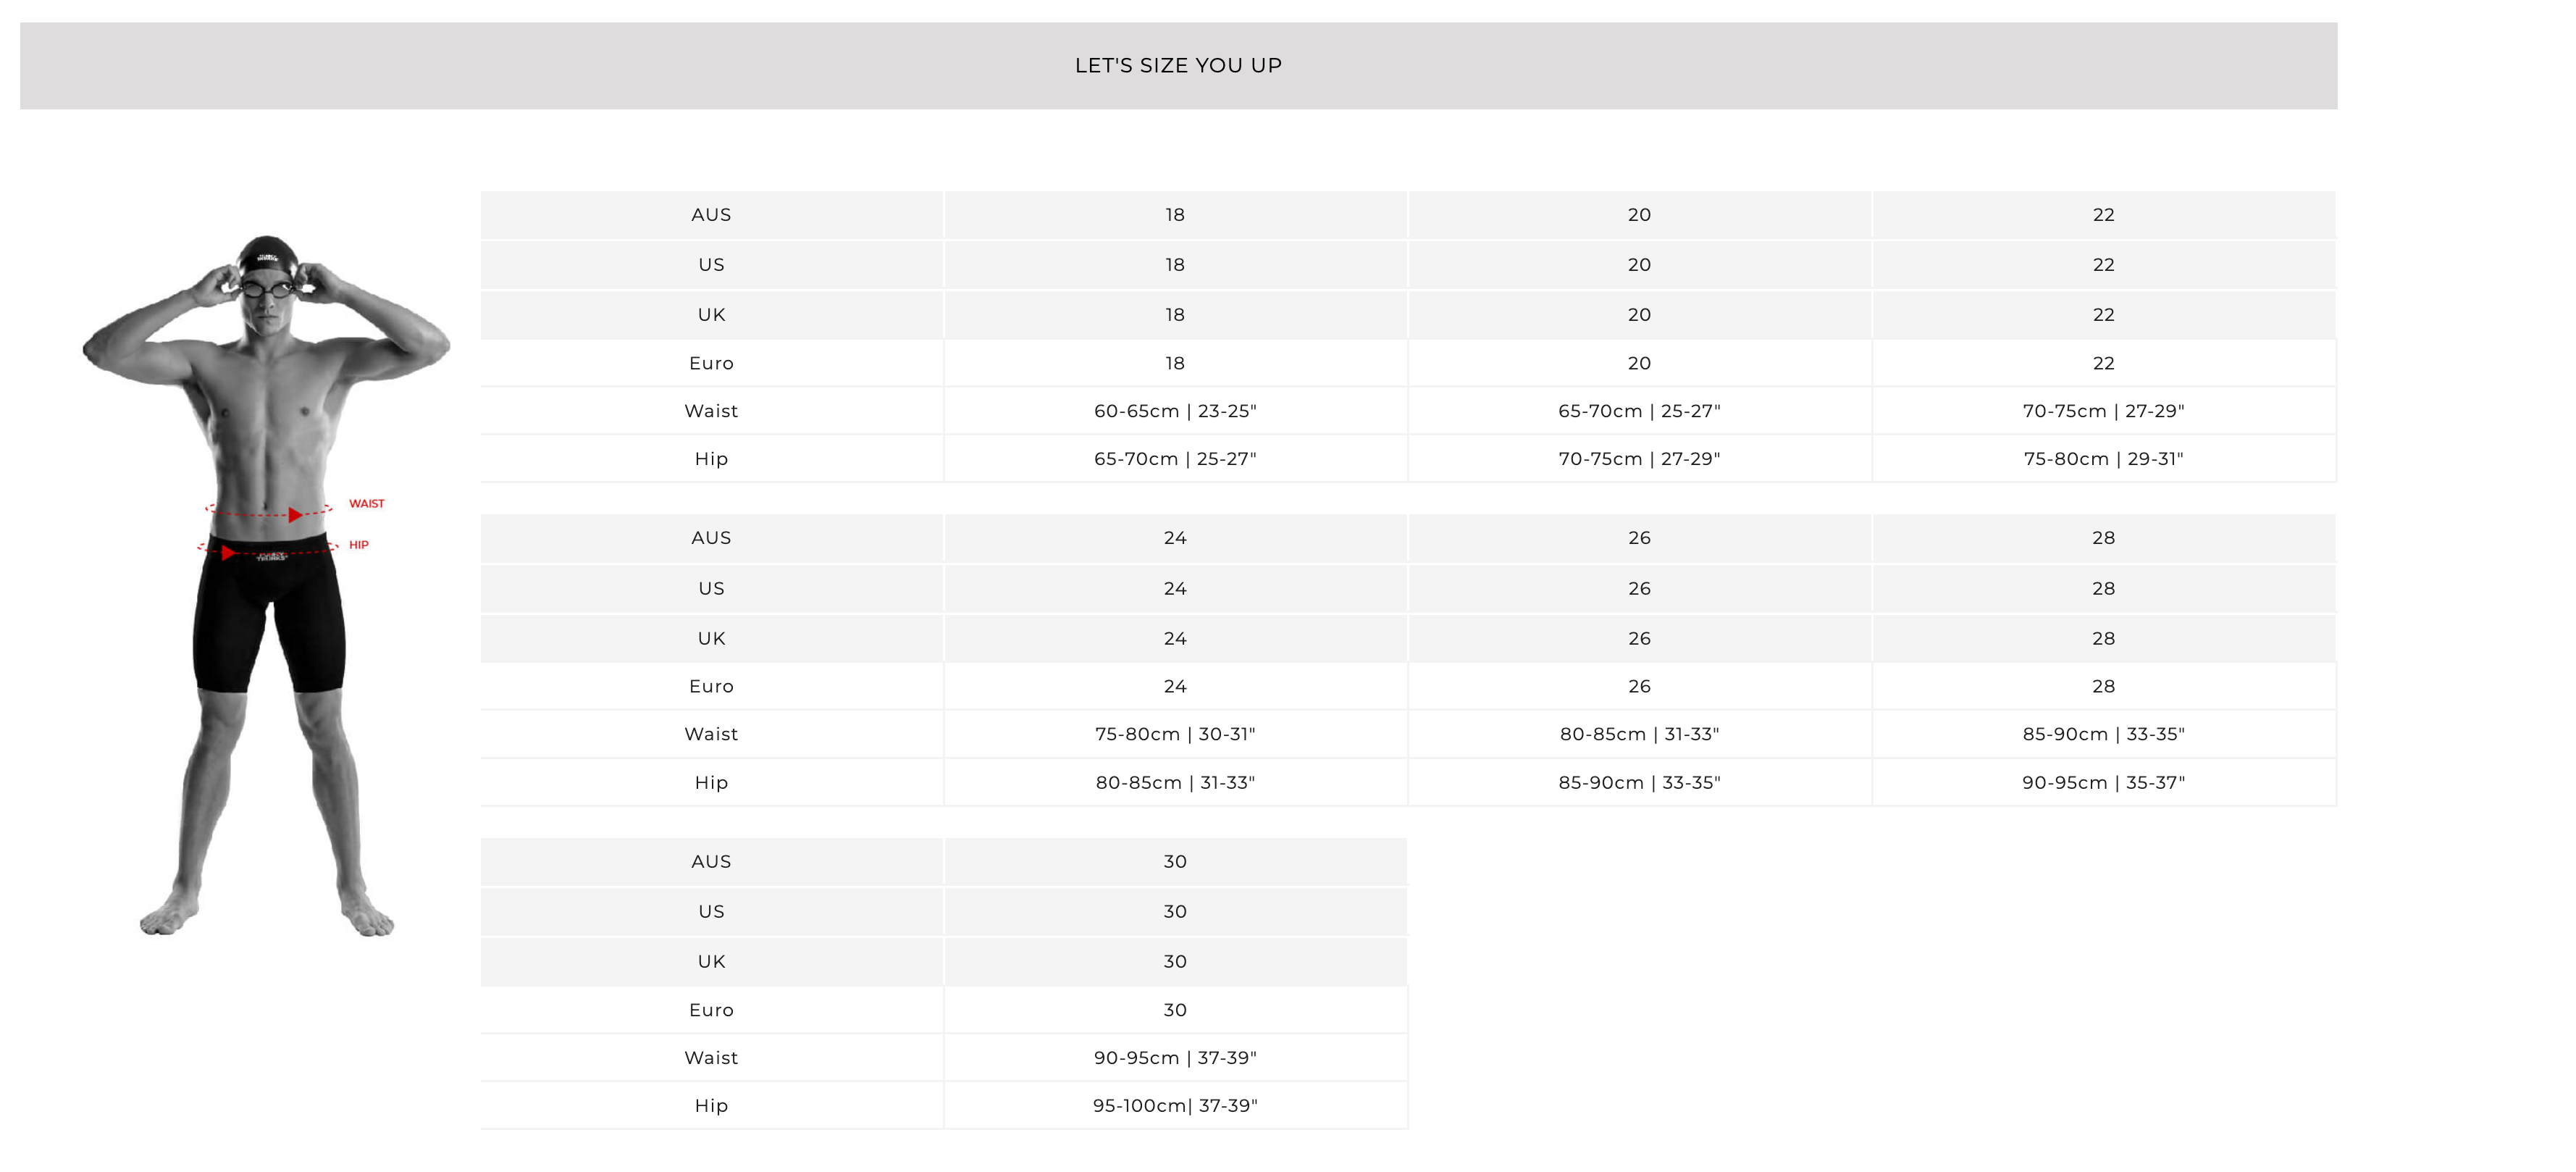The width and height of the screenshot is (2576, 1172).
Task: Click the hip 70-75cm | 27-29" cell
Action: click(x=1639, y=459)
